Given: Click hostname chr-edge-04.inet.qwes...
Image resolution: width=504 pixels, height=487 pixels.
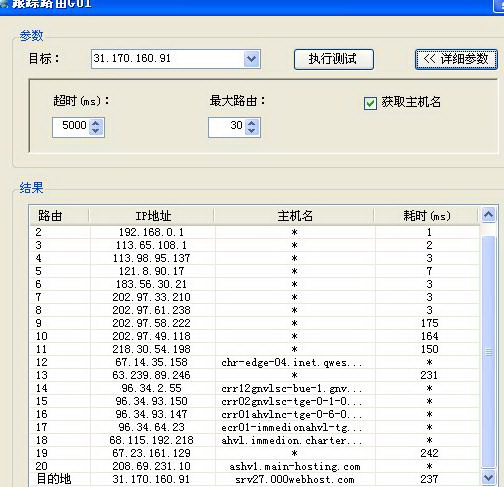Looking at the screenshot, I should (292, 362).
